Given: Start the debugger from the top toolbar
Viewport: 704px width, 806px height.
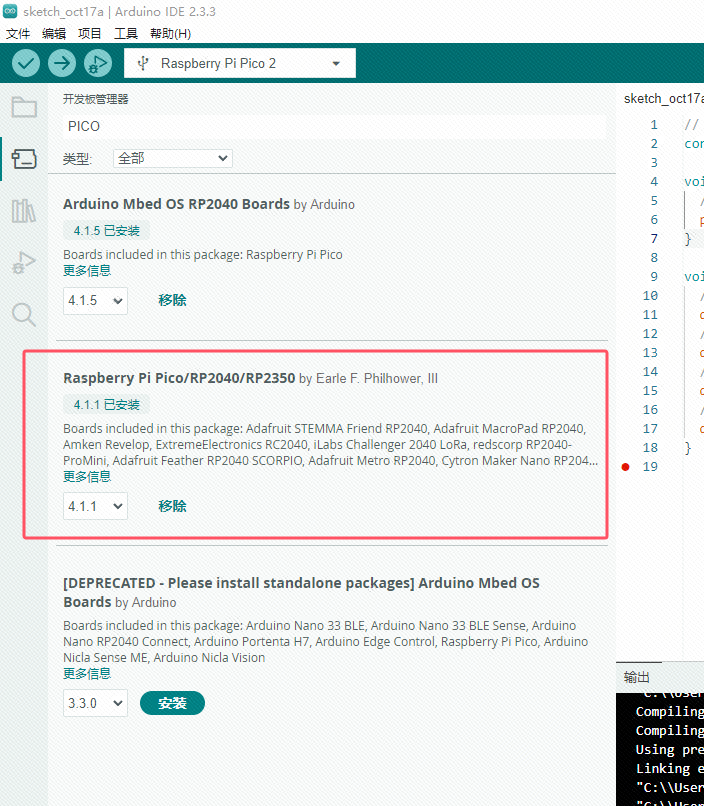Looking at the screenshot, I should (x=97, y=63).
